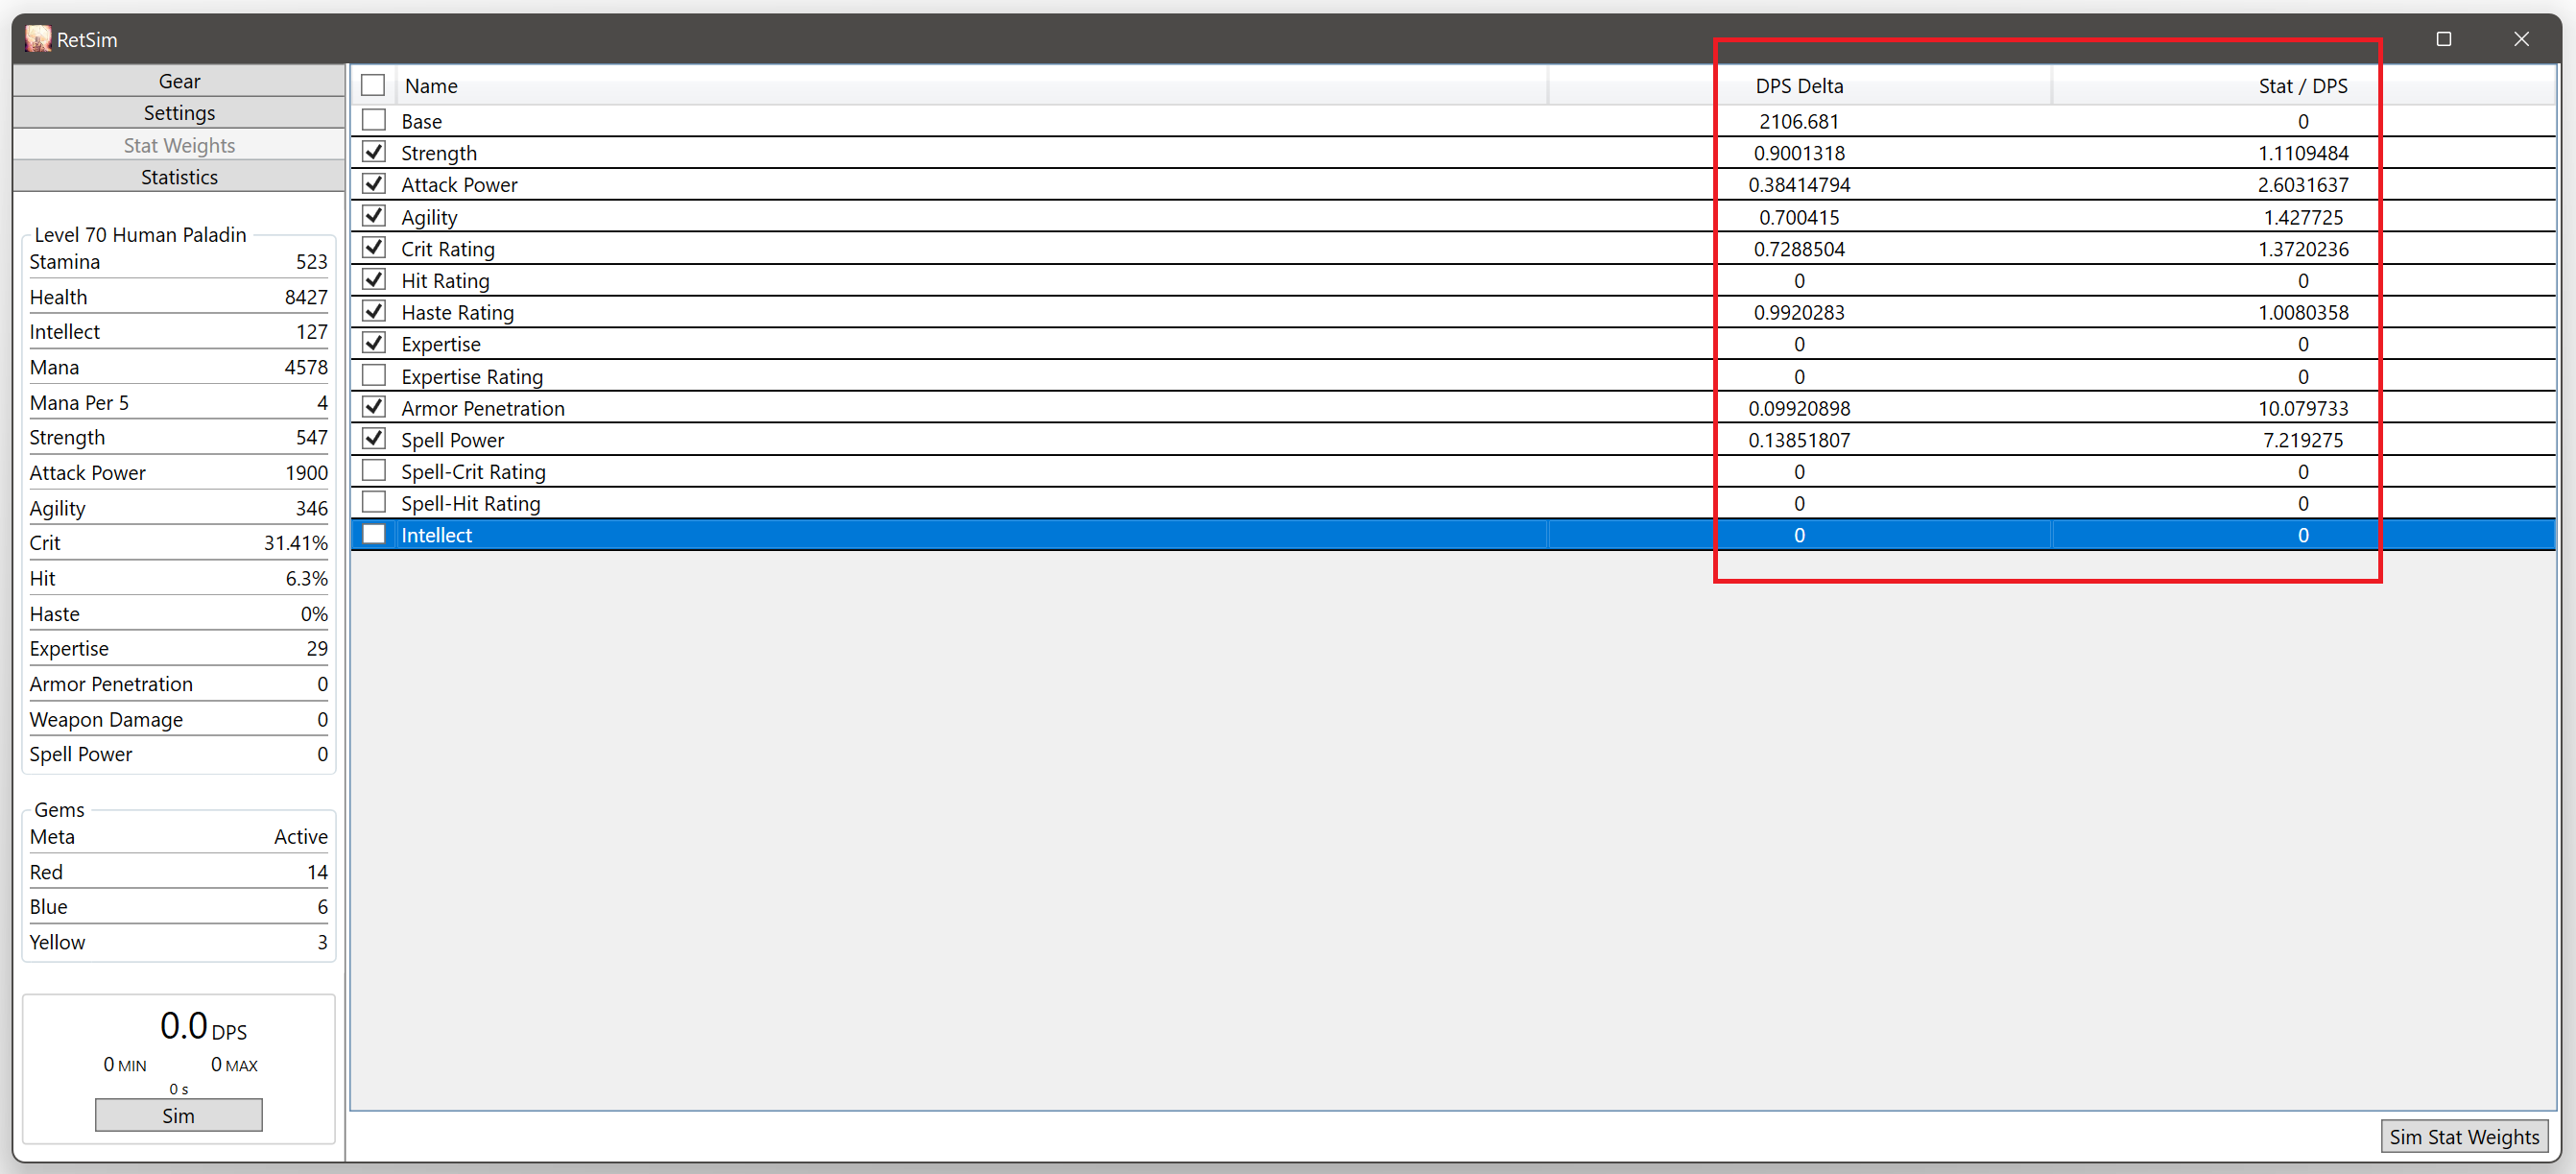Image resolution: width=2576 pixels, height=1174 pixels.
Task: Click Haste Rating Stat/DPS value 1.0080358
Action: click(2303, 313)
